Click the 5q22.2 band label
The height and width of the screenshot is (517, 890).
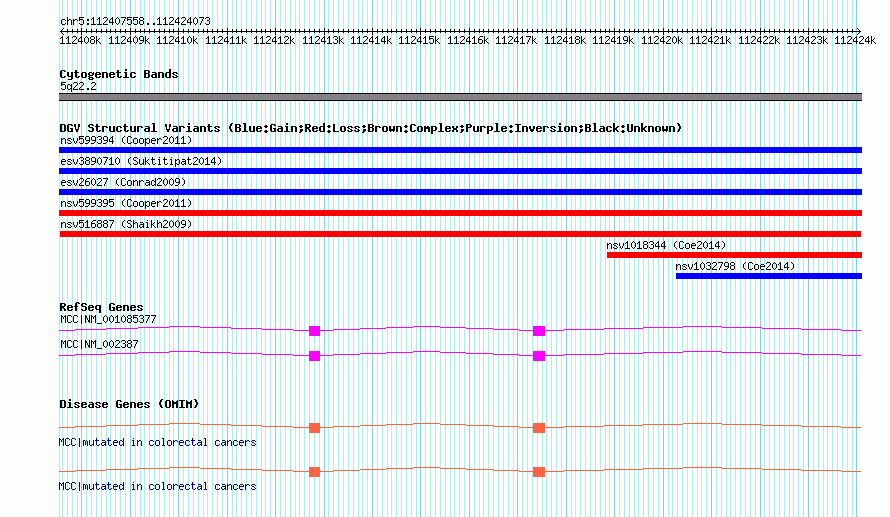[78, 86]
